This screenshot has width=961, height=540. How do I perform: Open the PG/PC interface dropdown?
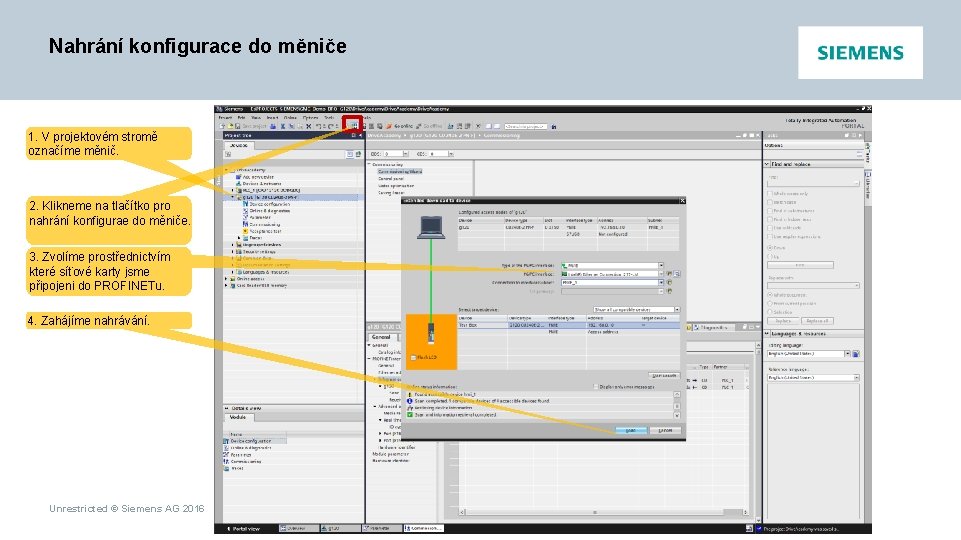(x=661, y=274)
